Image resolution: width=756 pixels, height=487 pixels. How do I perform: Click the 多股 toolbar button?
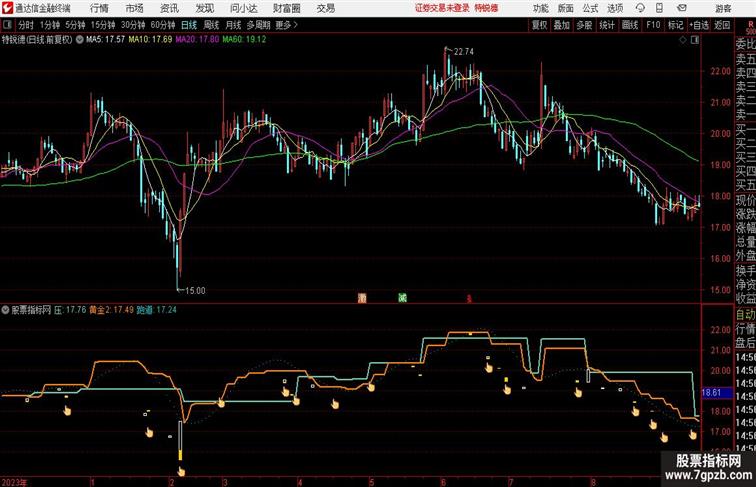tap(584, 25)
